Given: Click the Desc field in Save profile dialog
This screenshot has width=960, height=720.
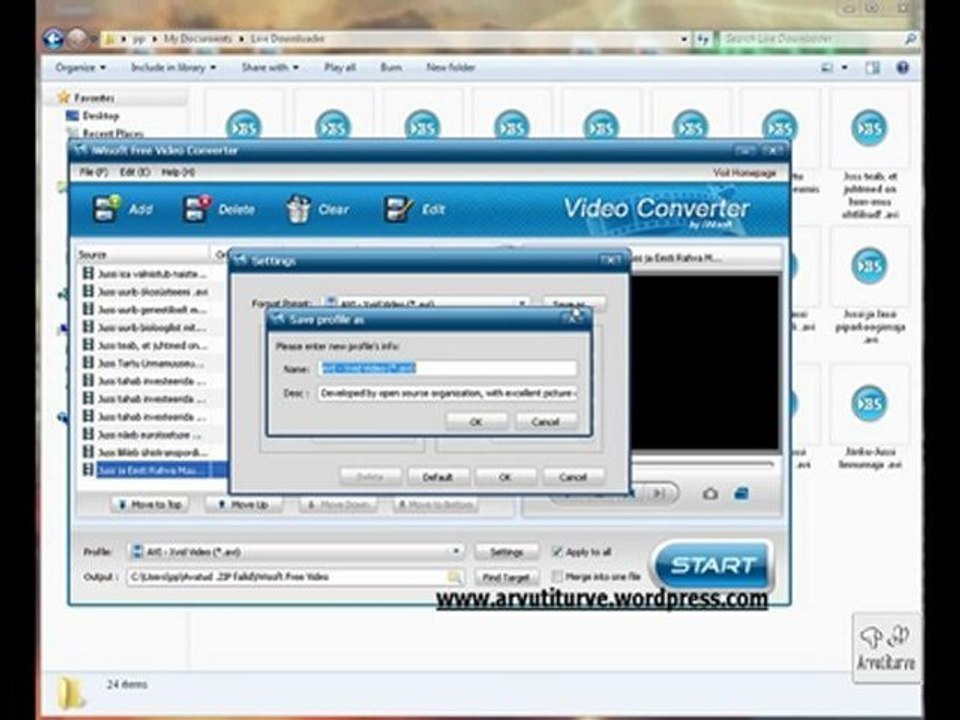Looking at the screenshot, I should pos(449,393).
